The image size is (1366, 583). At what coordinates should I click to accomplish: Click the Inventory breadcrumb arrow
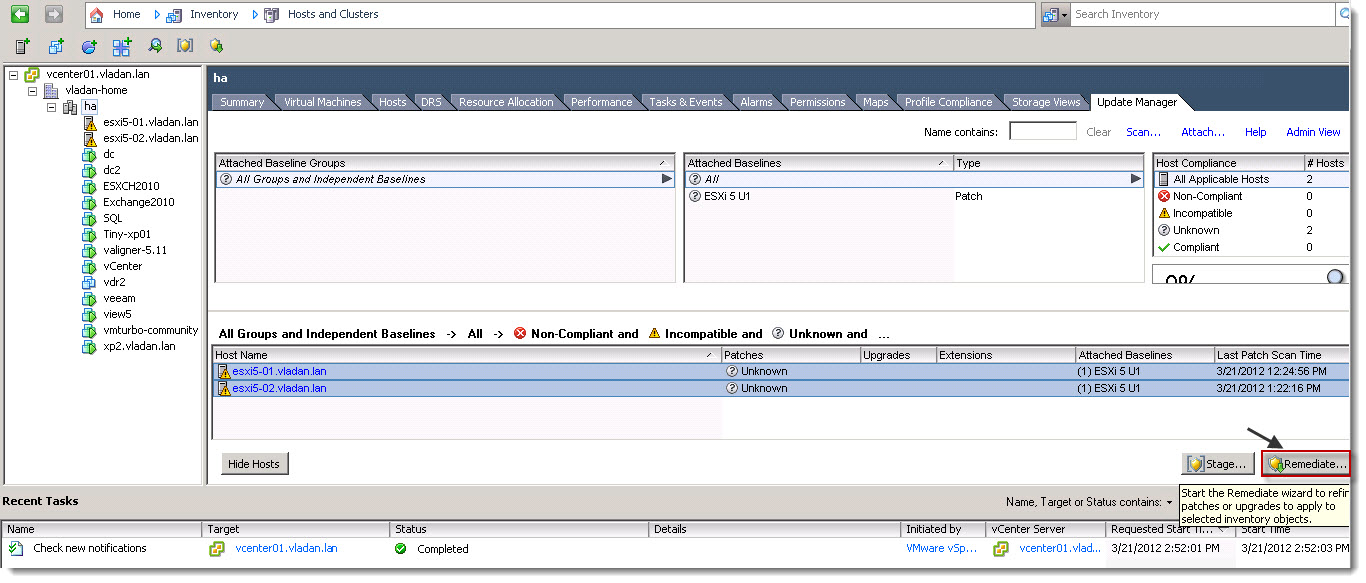pos(157,15)
